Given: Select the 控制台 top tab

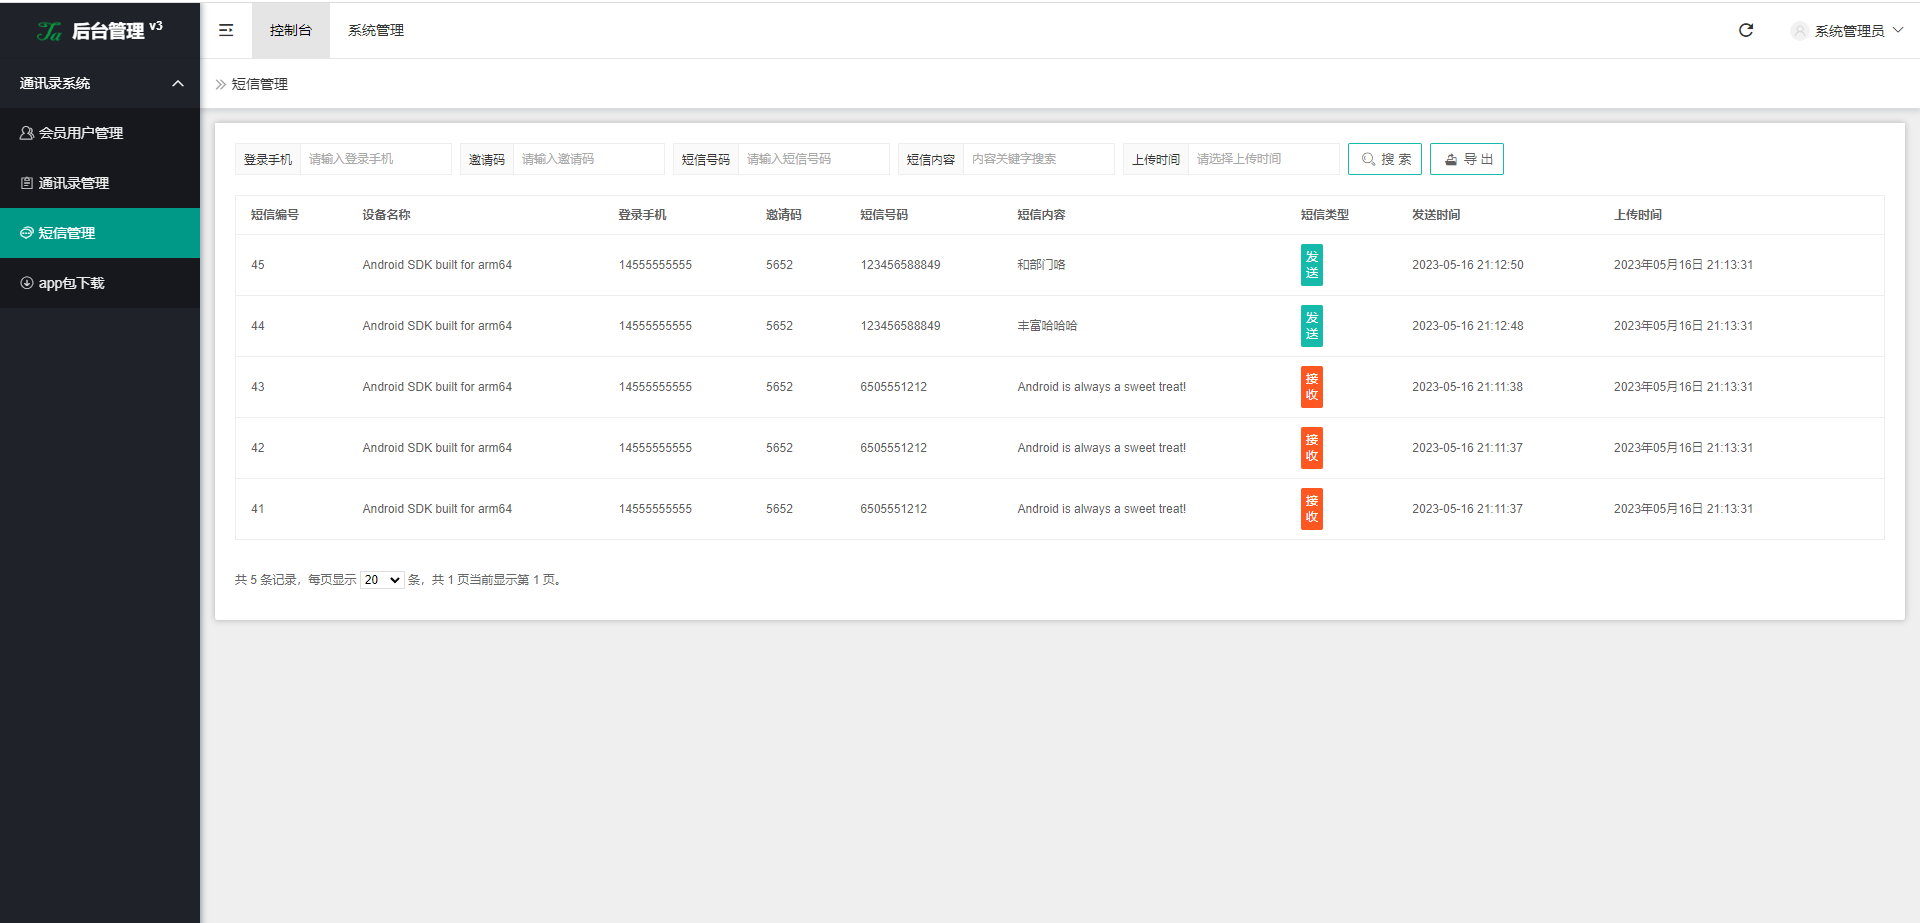Looking at the screenshot, I should click(290, 30).
